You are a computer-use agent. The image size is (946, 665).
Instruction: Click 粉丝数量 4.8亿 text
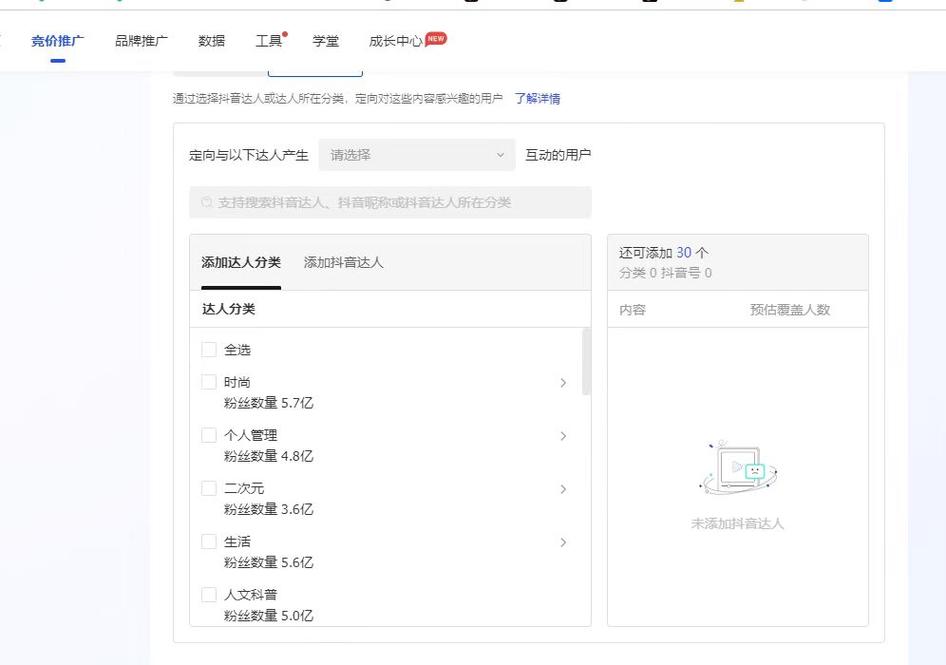[x=268, y=456]
